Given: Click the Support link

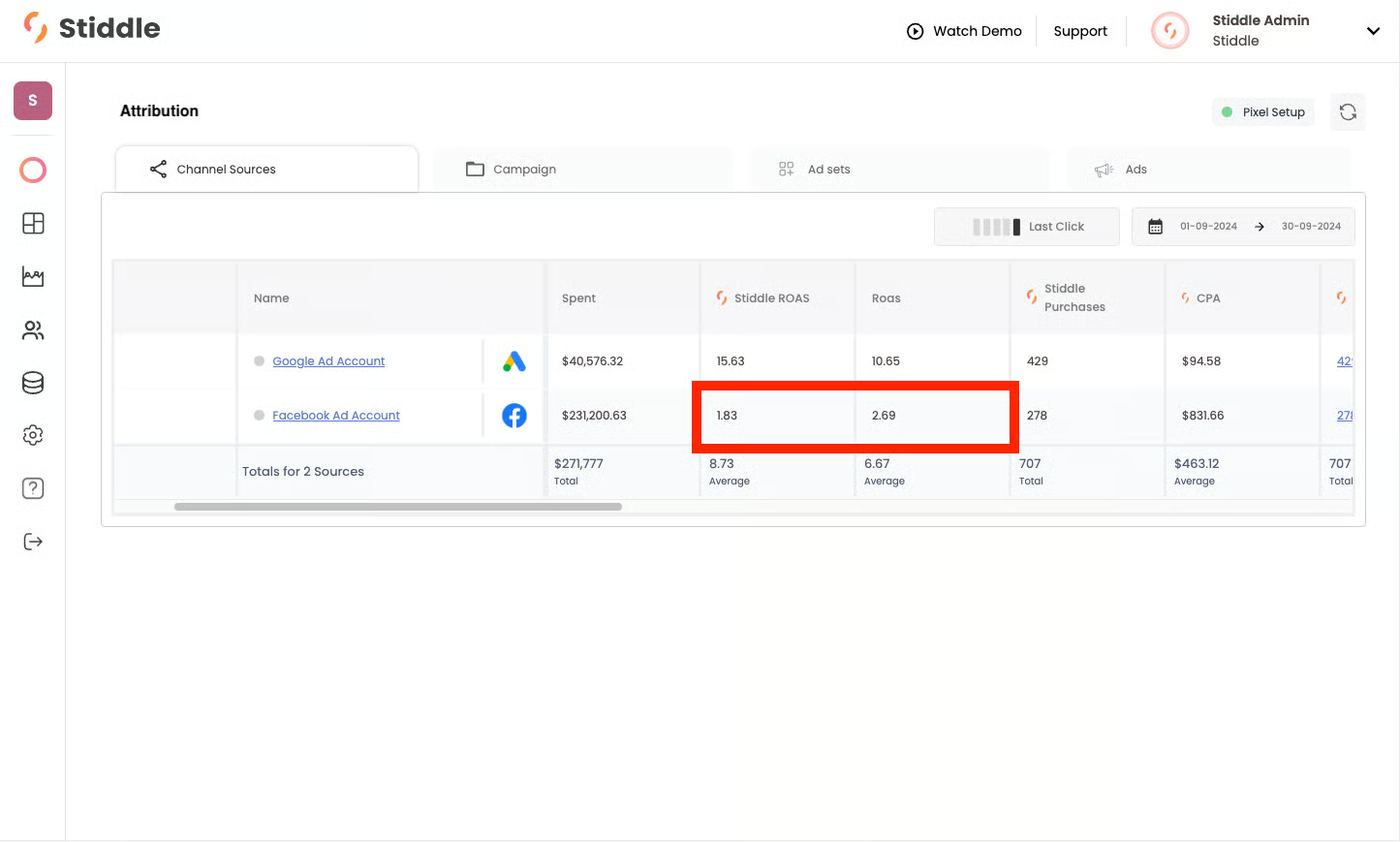Looking at the screenshot, I should point(1080,31).
